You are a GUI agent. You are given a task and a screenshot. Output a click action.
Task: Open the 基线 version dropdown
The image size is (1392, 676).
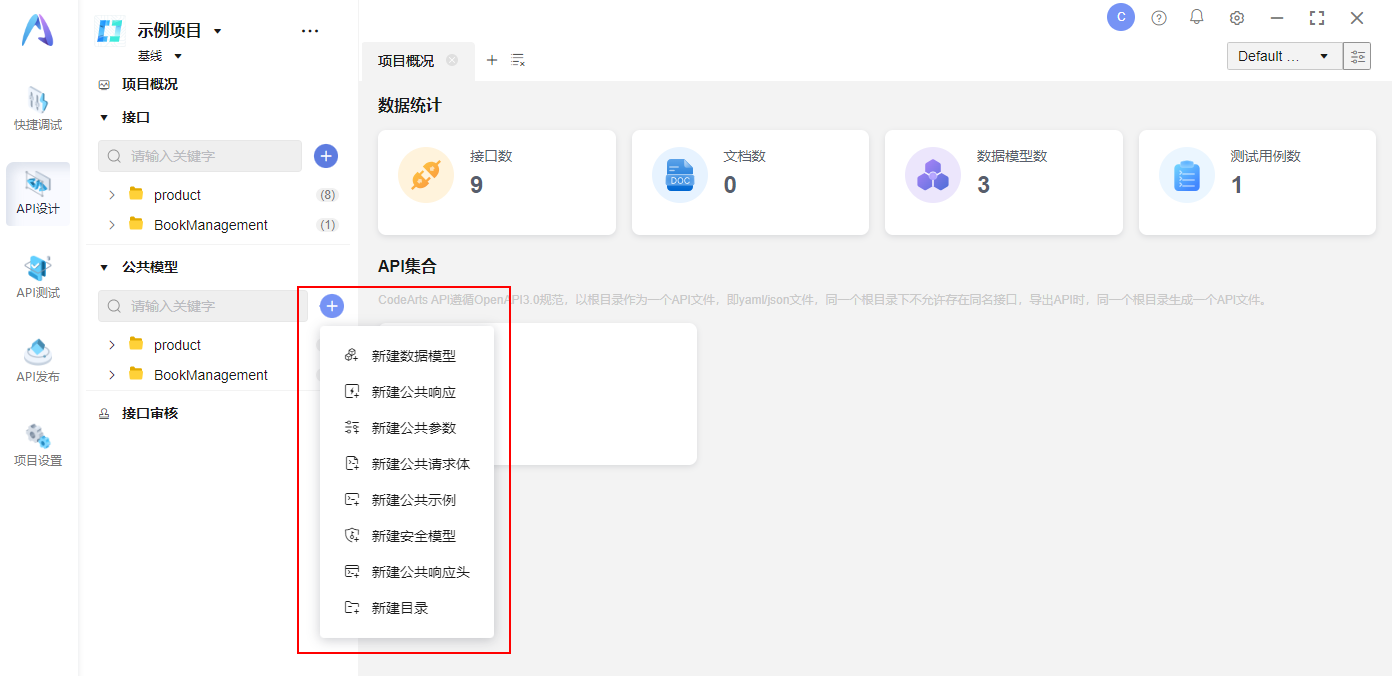[178, 56]
